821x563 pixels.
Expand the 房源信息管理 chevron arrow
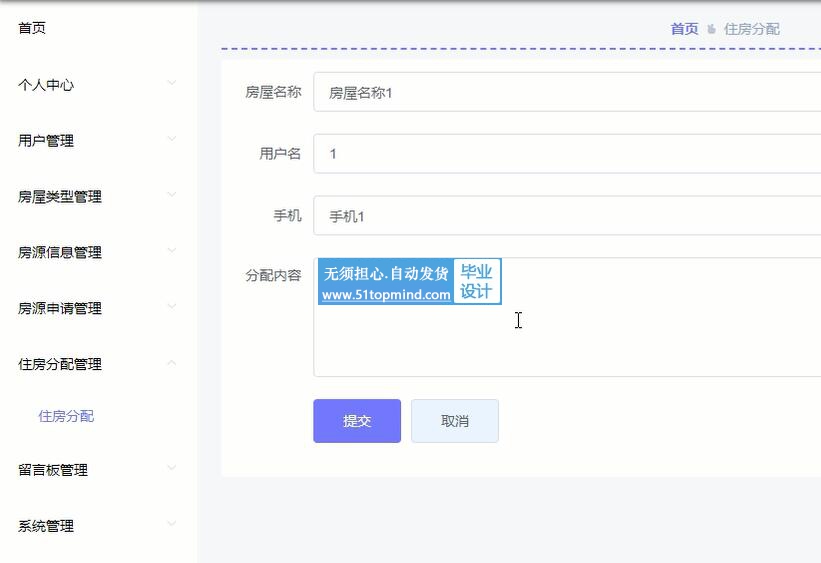pyautogui.click(x=171, y=250)
